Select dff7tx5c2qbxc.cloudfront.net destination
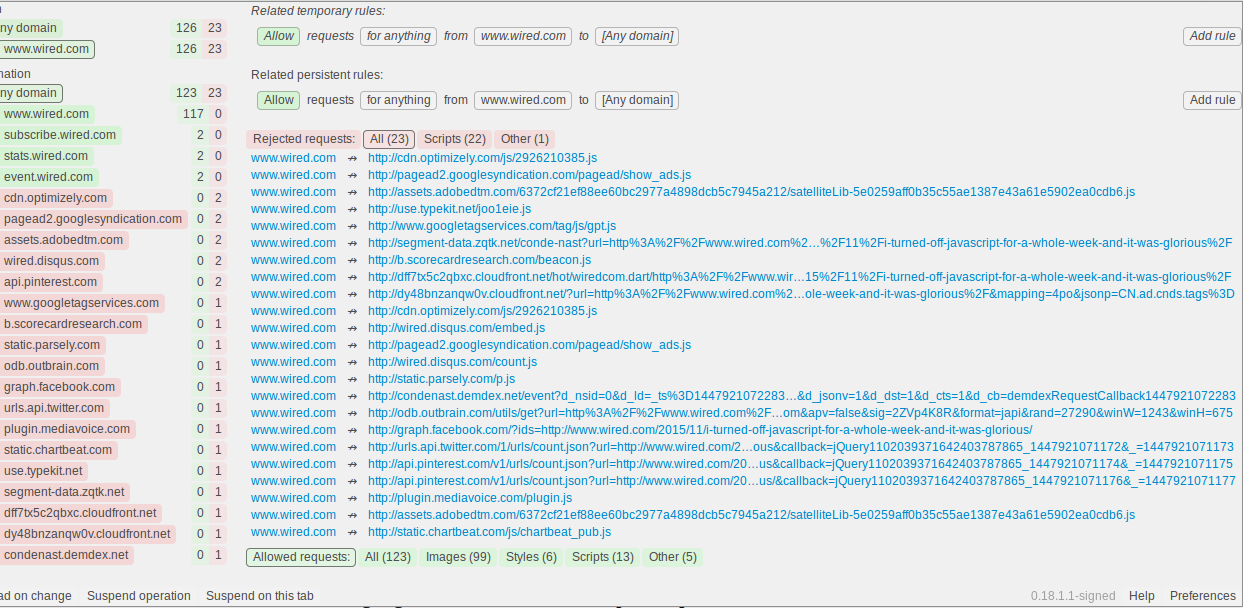 pos(81,513)
